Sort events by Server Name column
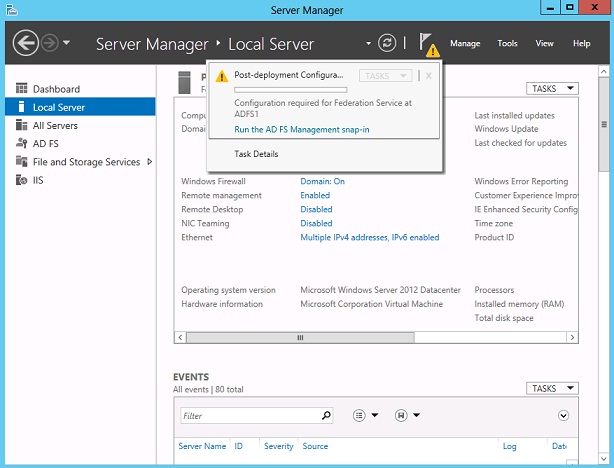This screenshot has height=468, width=614. tap(202, 446)
